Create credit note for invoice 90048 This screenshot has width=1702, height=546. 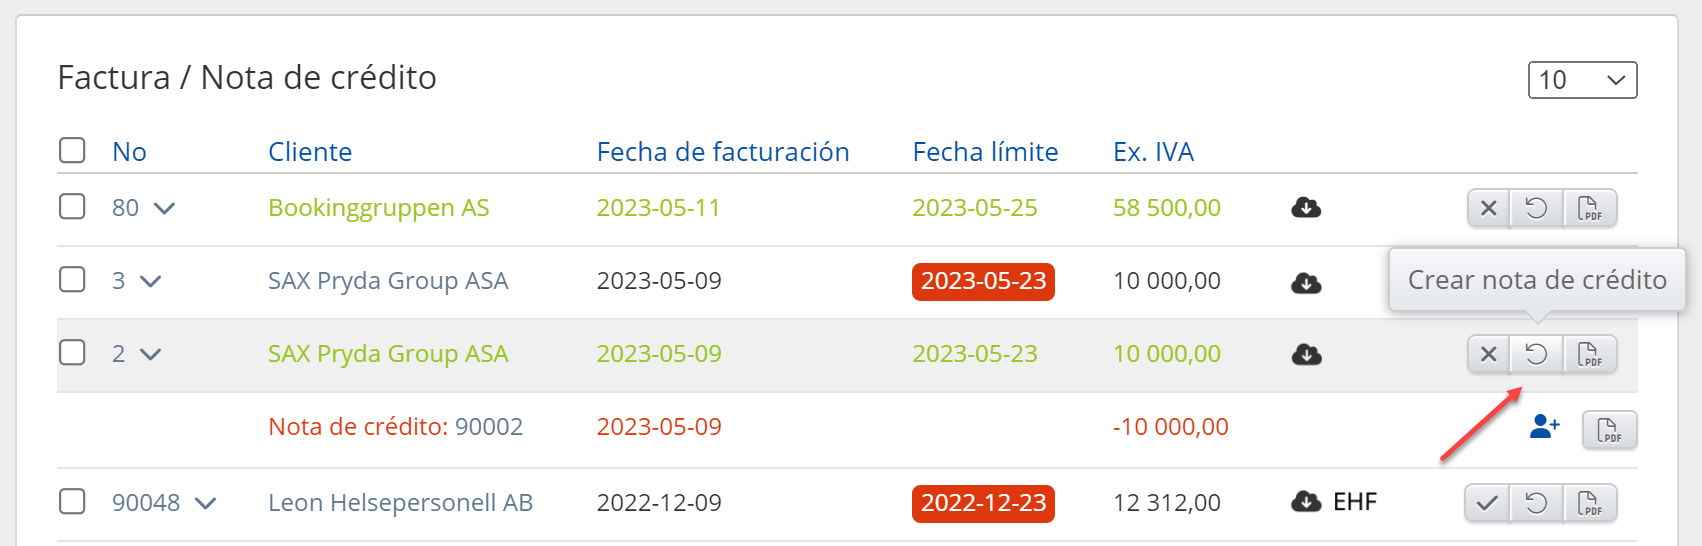coord(1536,503)
